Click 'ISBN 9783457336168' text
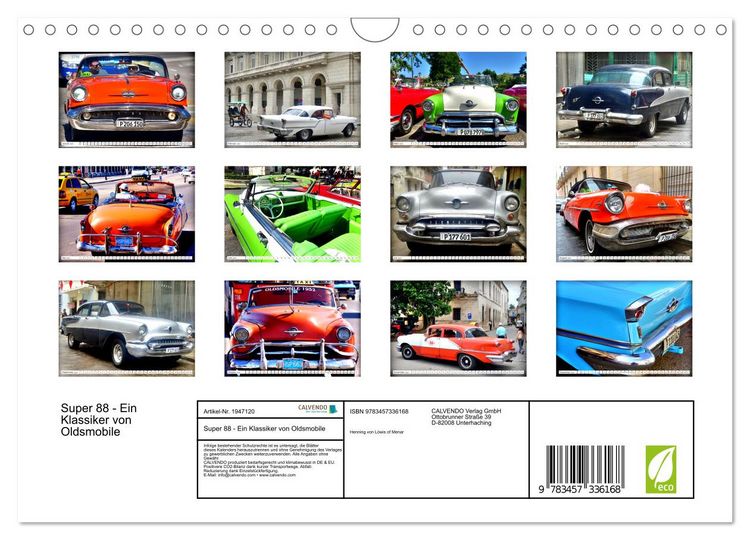Screen dimensions: 750x540 click(x=379, y=411)
